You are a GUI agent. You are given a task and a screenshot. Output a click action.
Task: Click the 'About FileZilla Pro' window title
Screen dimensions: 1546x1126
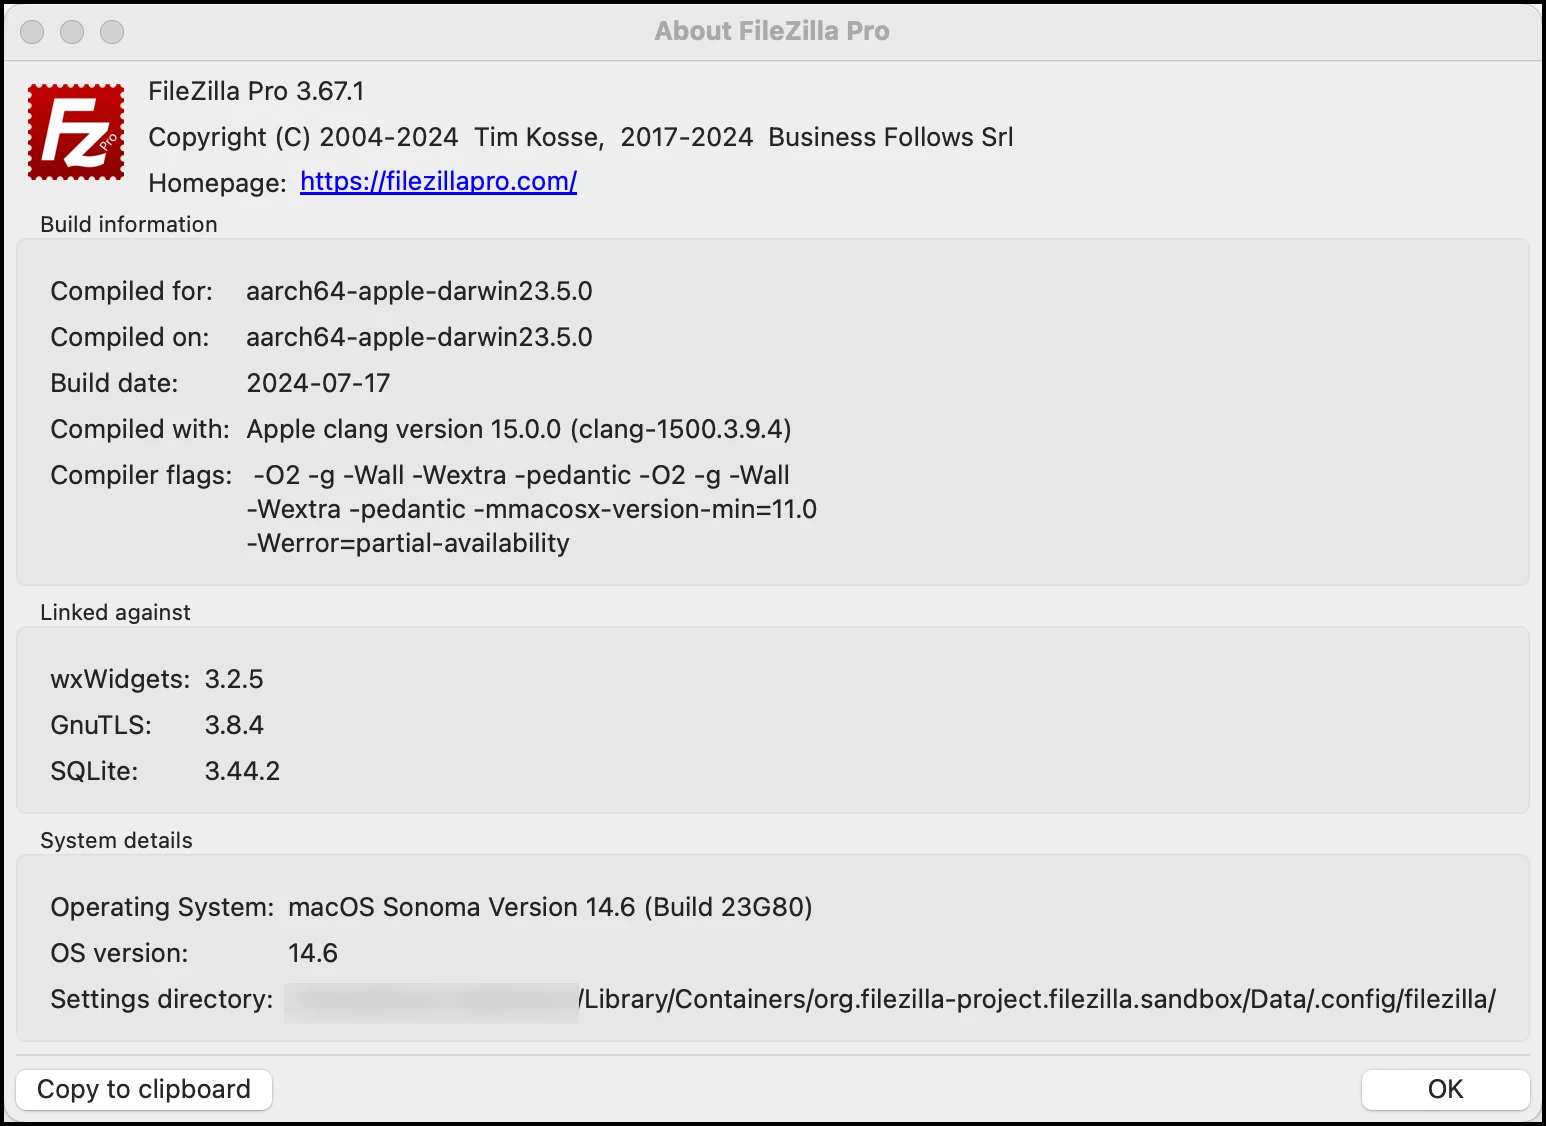(x=772, y=31)
